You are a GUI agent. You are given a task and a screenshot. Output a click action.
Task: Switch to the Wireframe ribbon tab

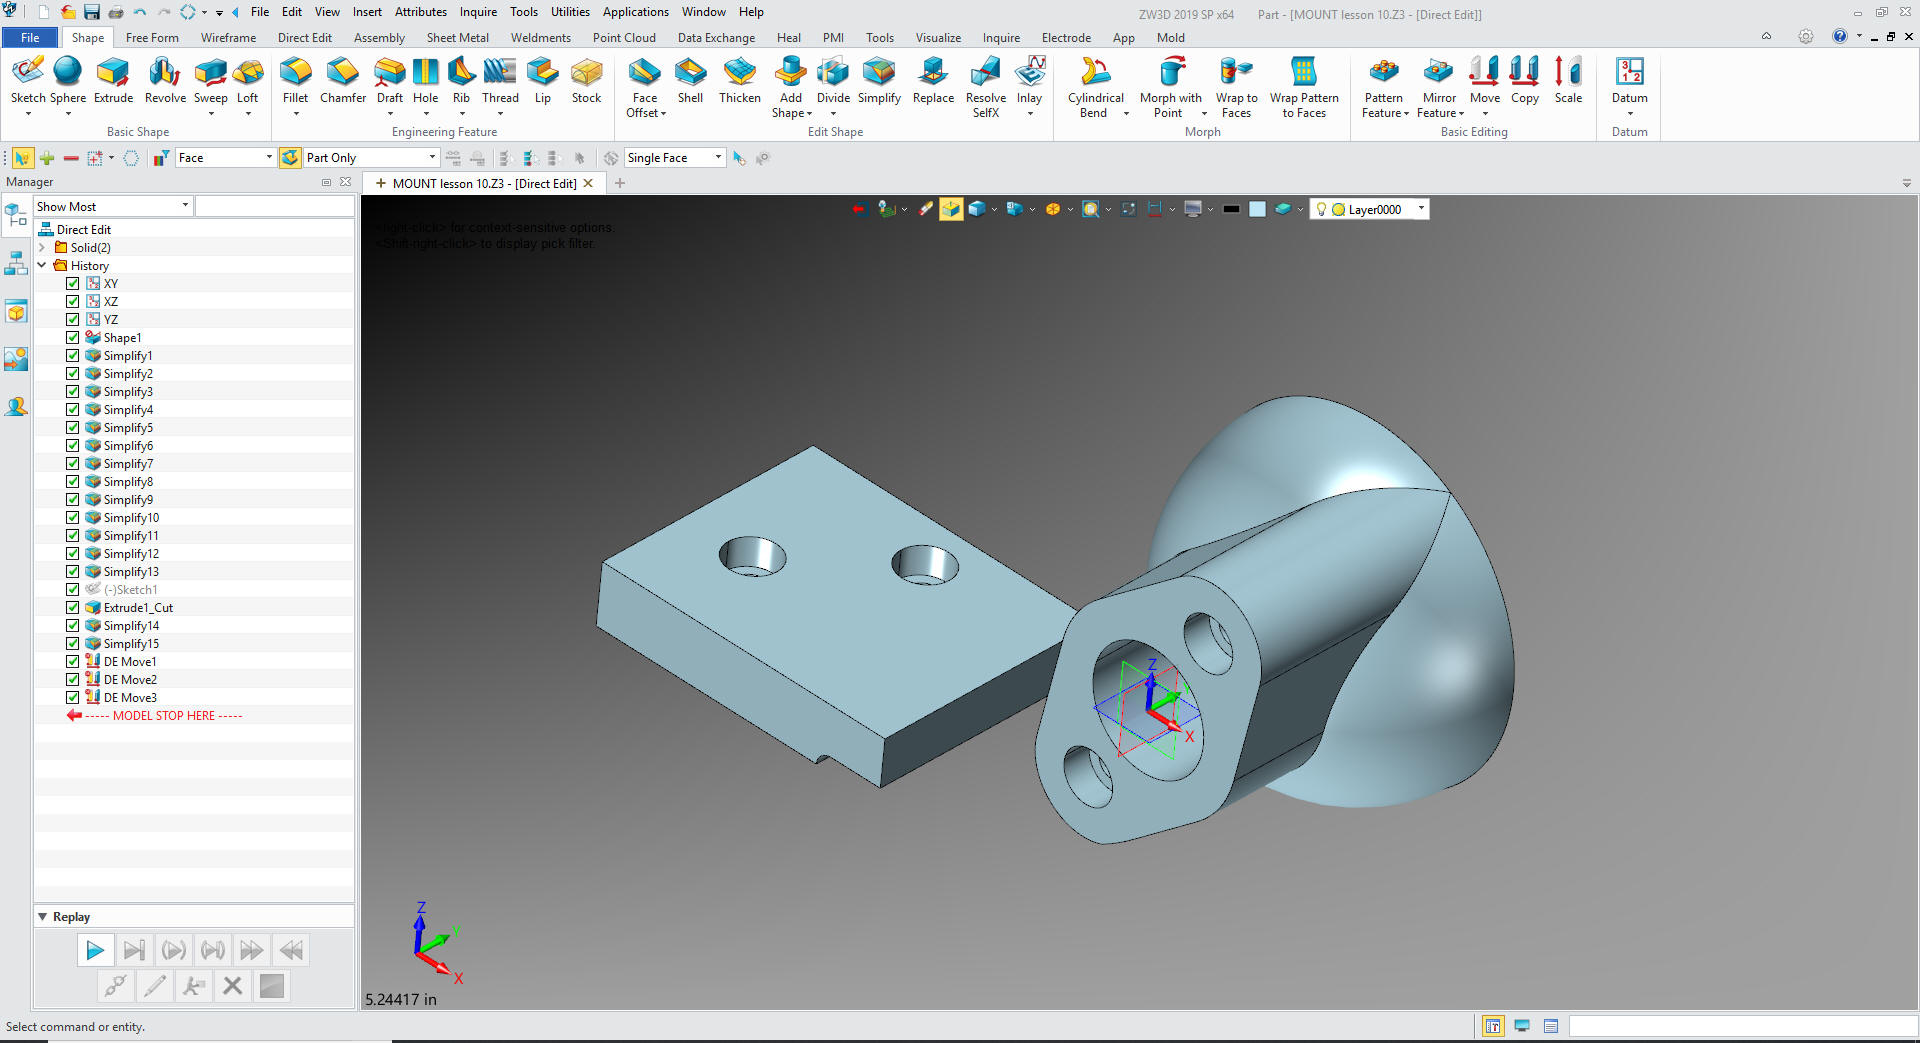click(x=228, y=38)
